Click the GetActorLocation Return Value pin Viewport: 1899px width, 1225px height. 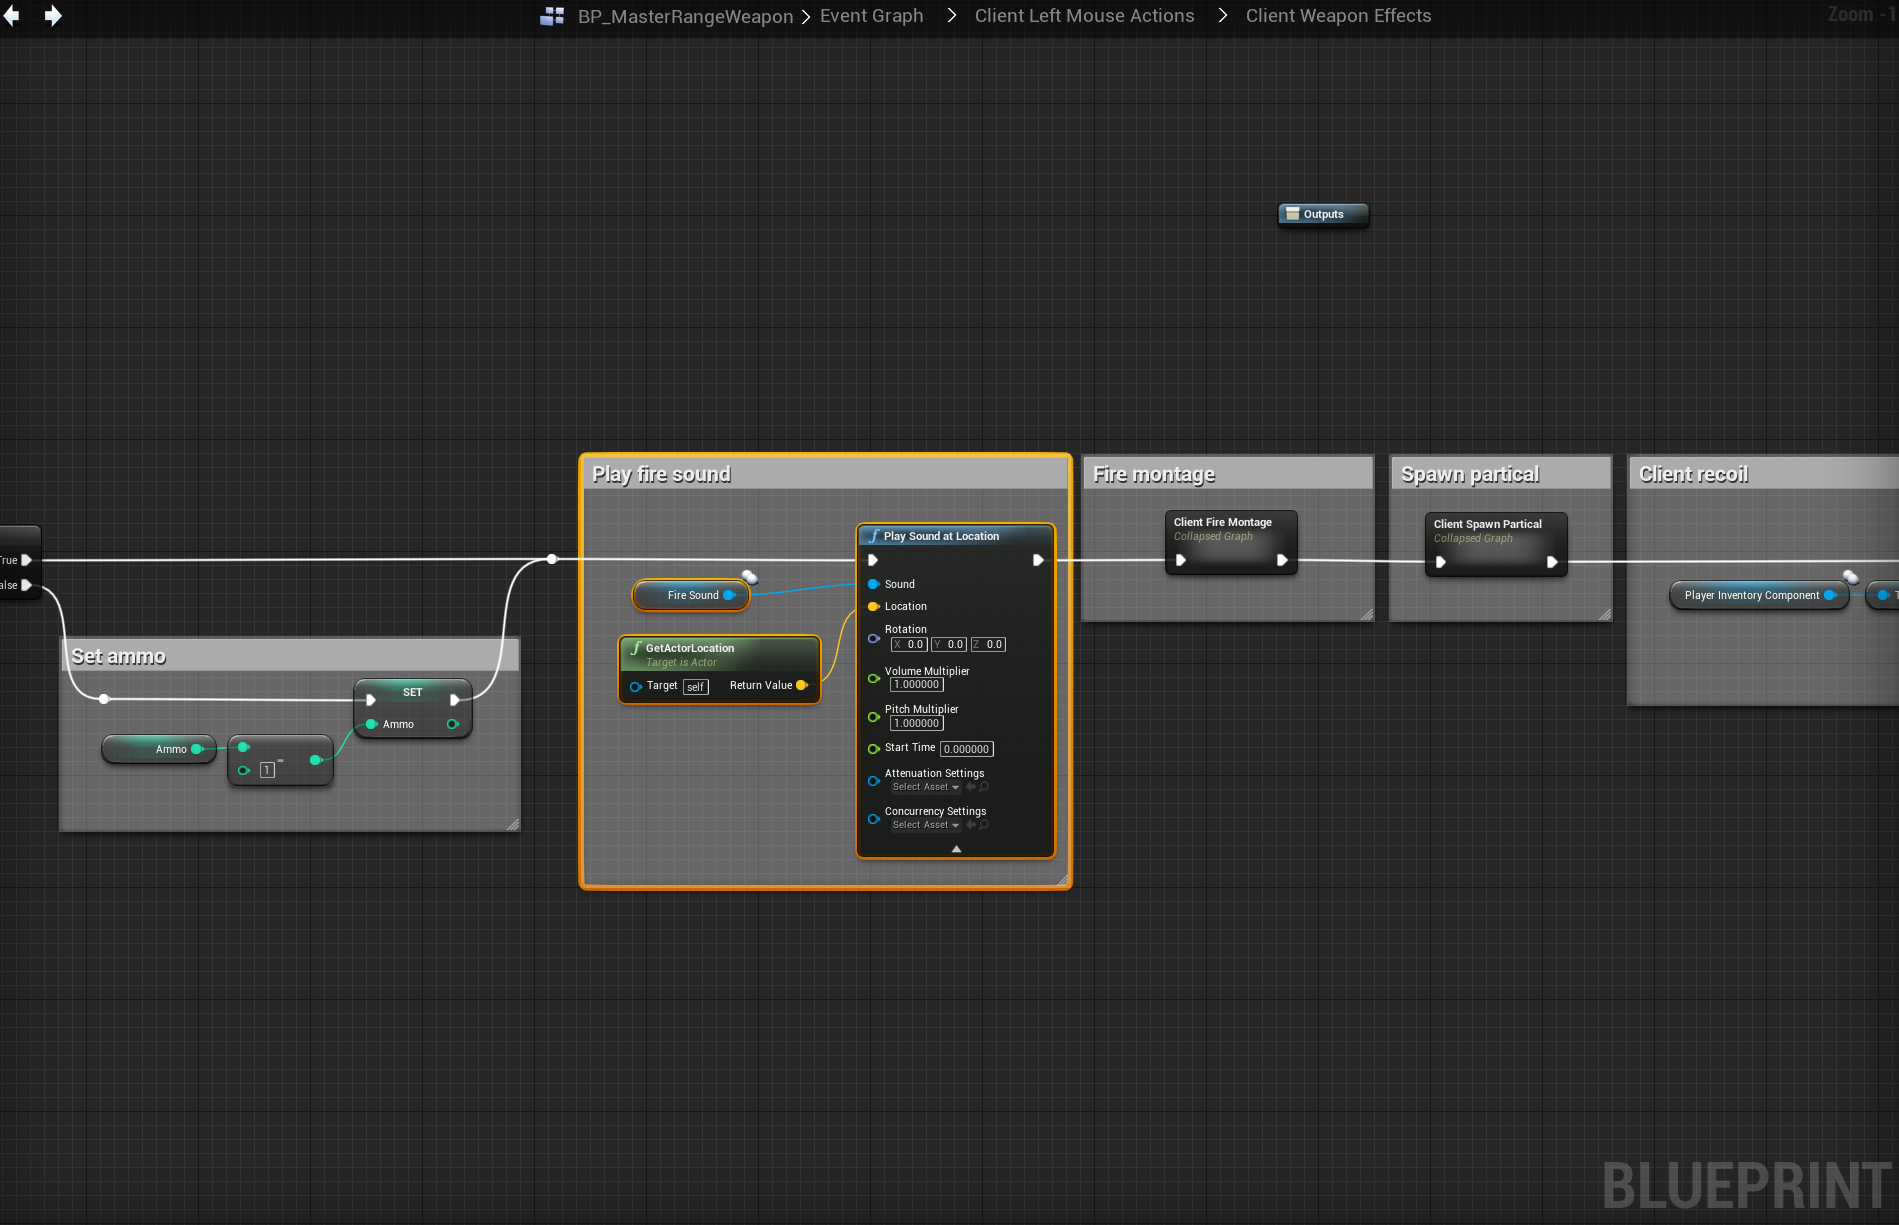click(x=801, y=685)
